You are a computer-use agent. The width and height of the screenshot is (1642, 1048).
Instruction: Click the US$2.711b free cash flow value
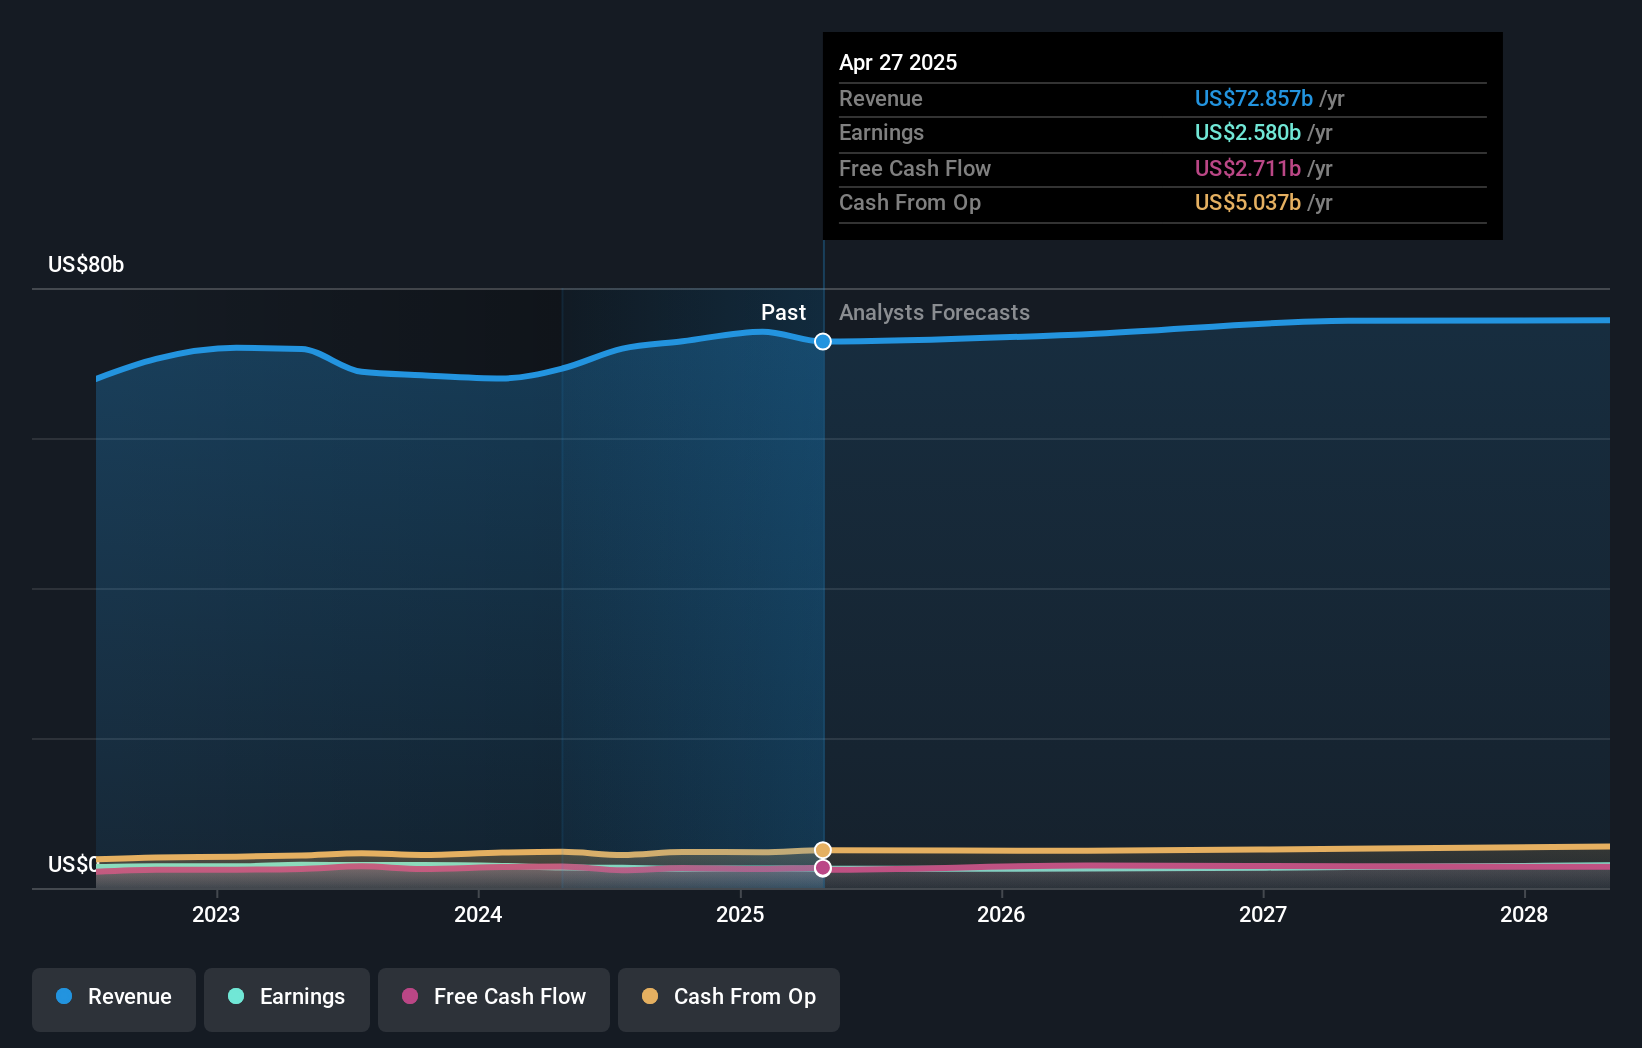coord(1247,168)
